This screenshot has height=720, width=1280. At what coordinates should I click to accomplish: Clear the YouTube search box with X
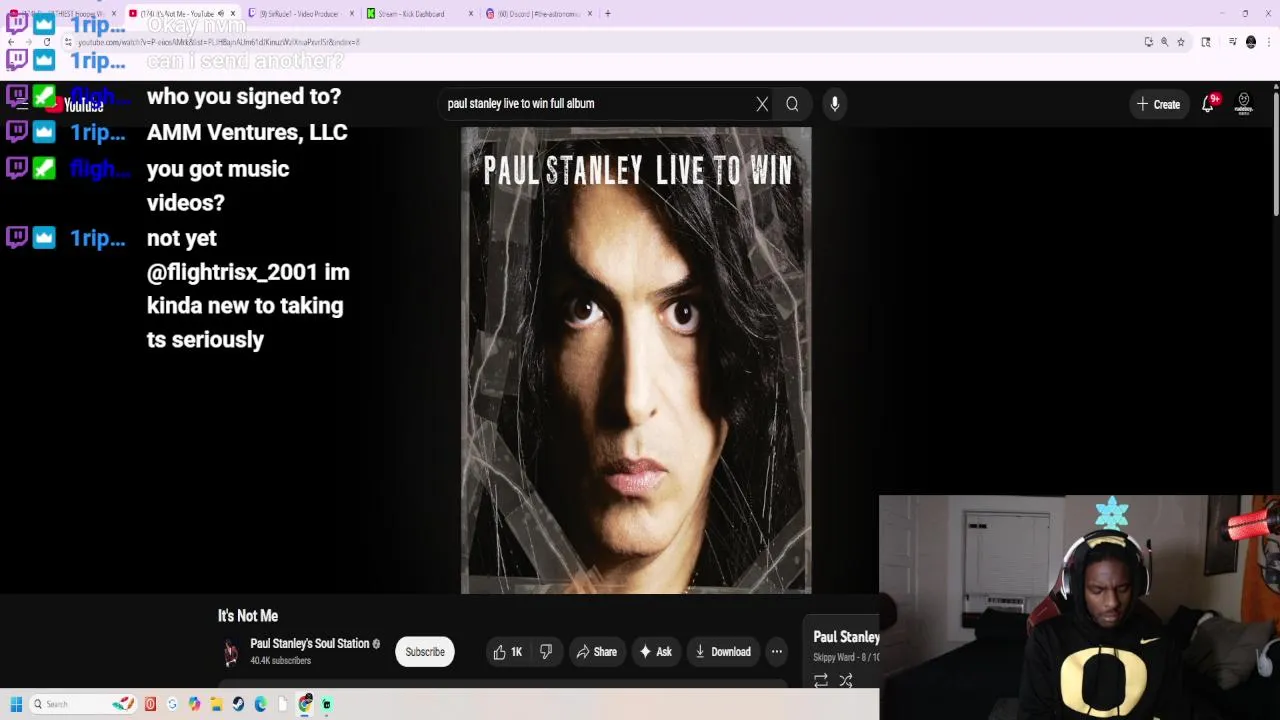[x=762, y=104]
